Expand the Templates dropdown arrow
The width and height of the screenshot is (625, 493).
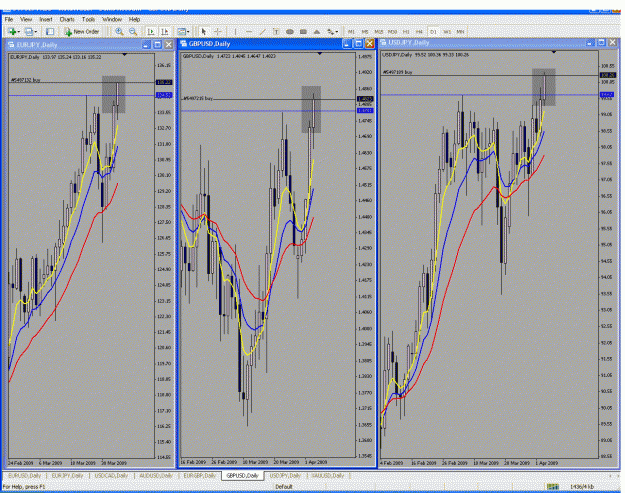[188, 31]
